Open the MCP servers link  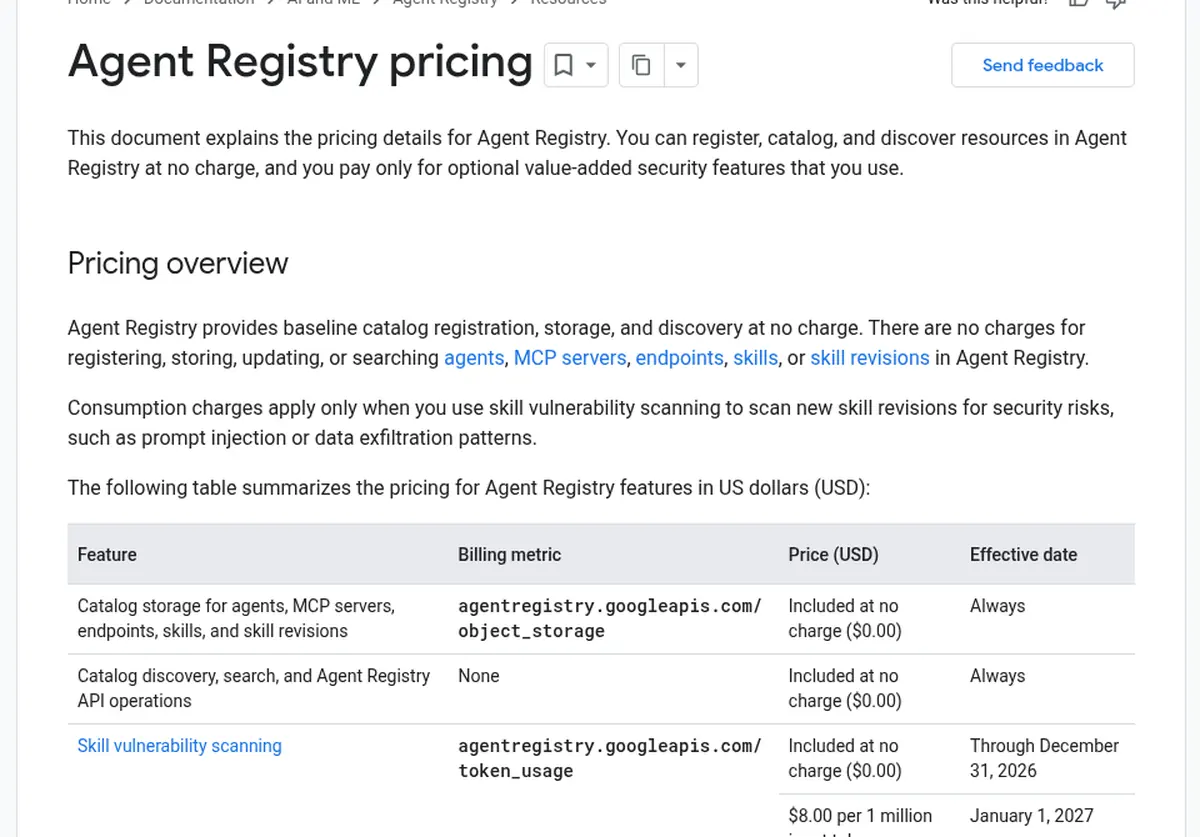(570, 358)
